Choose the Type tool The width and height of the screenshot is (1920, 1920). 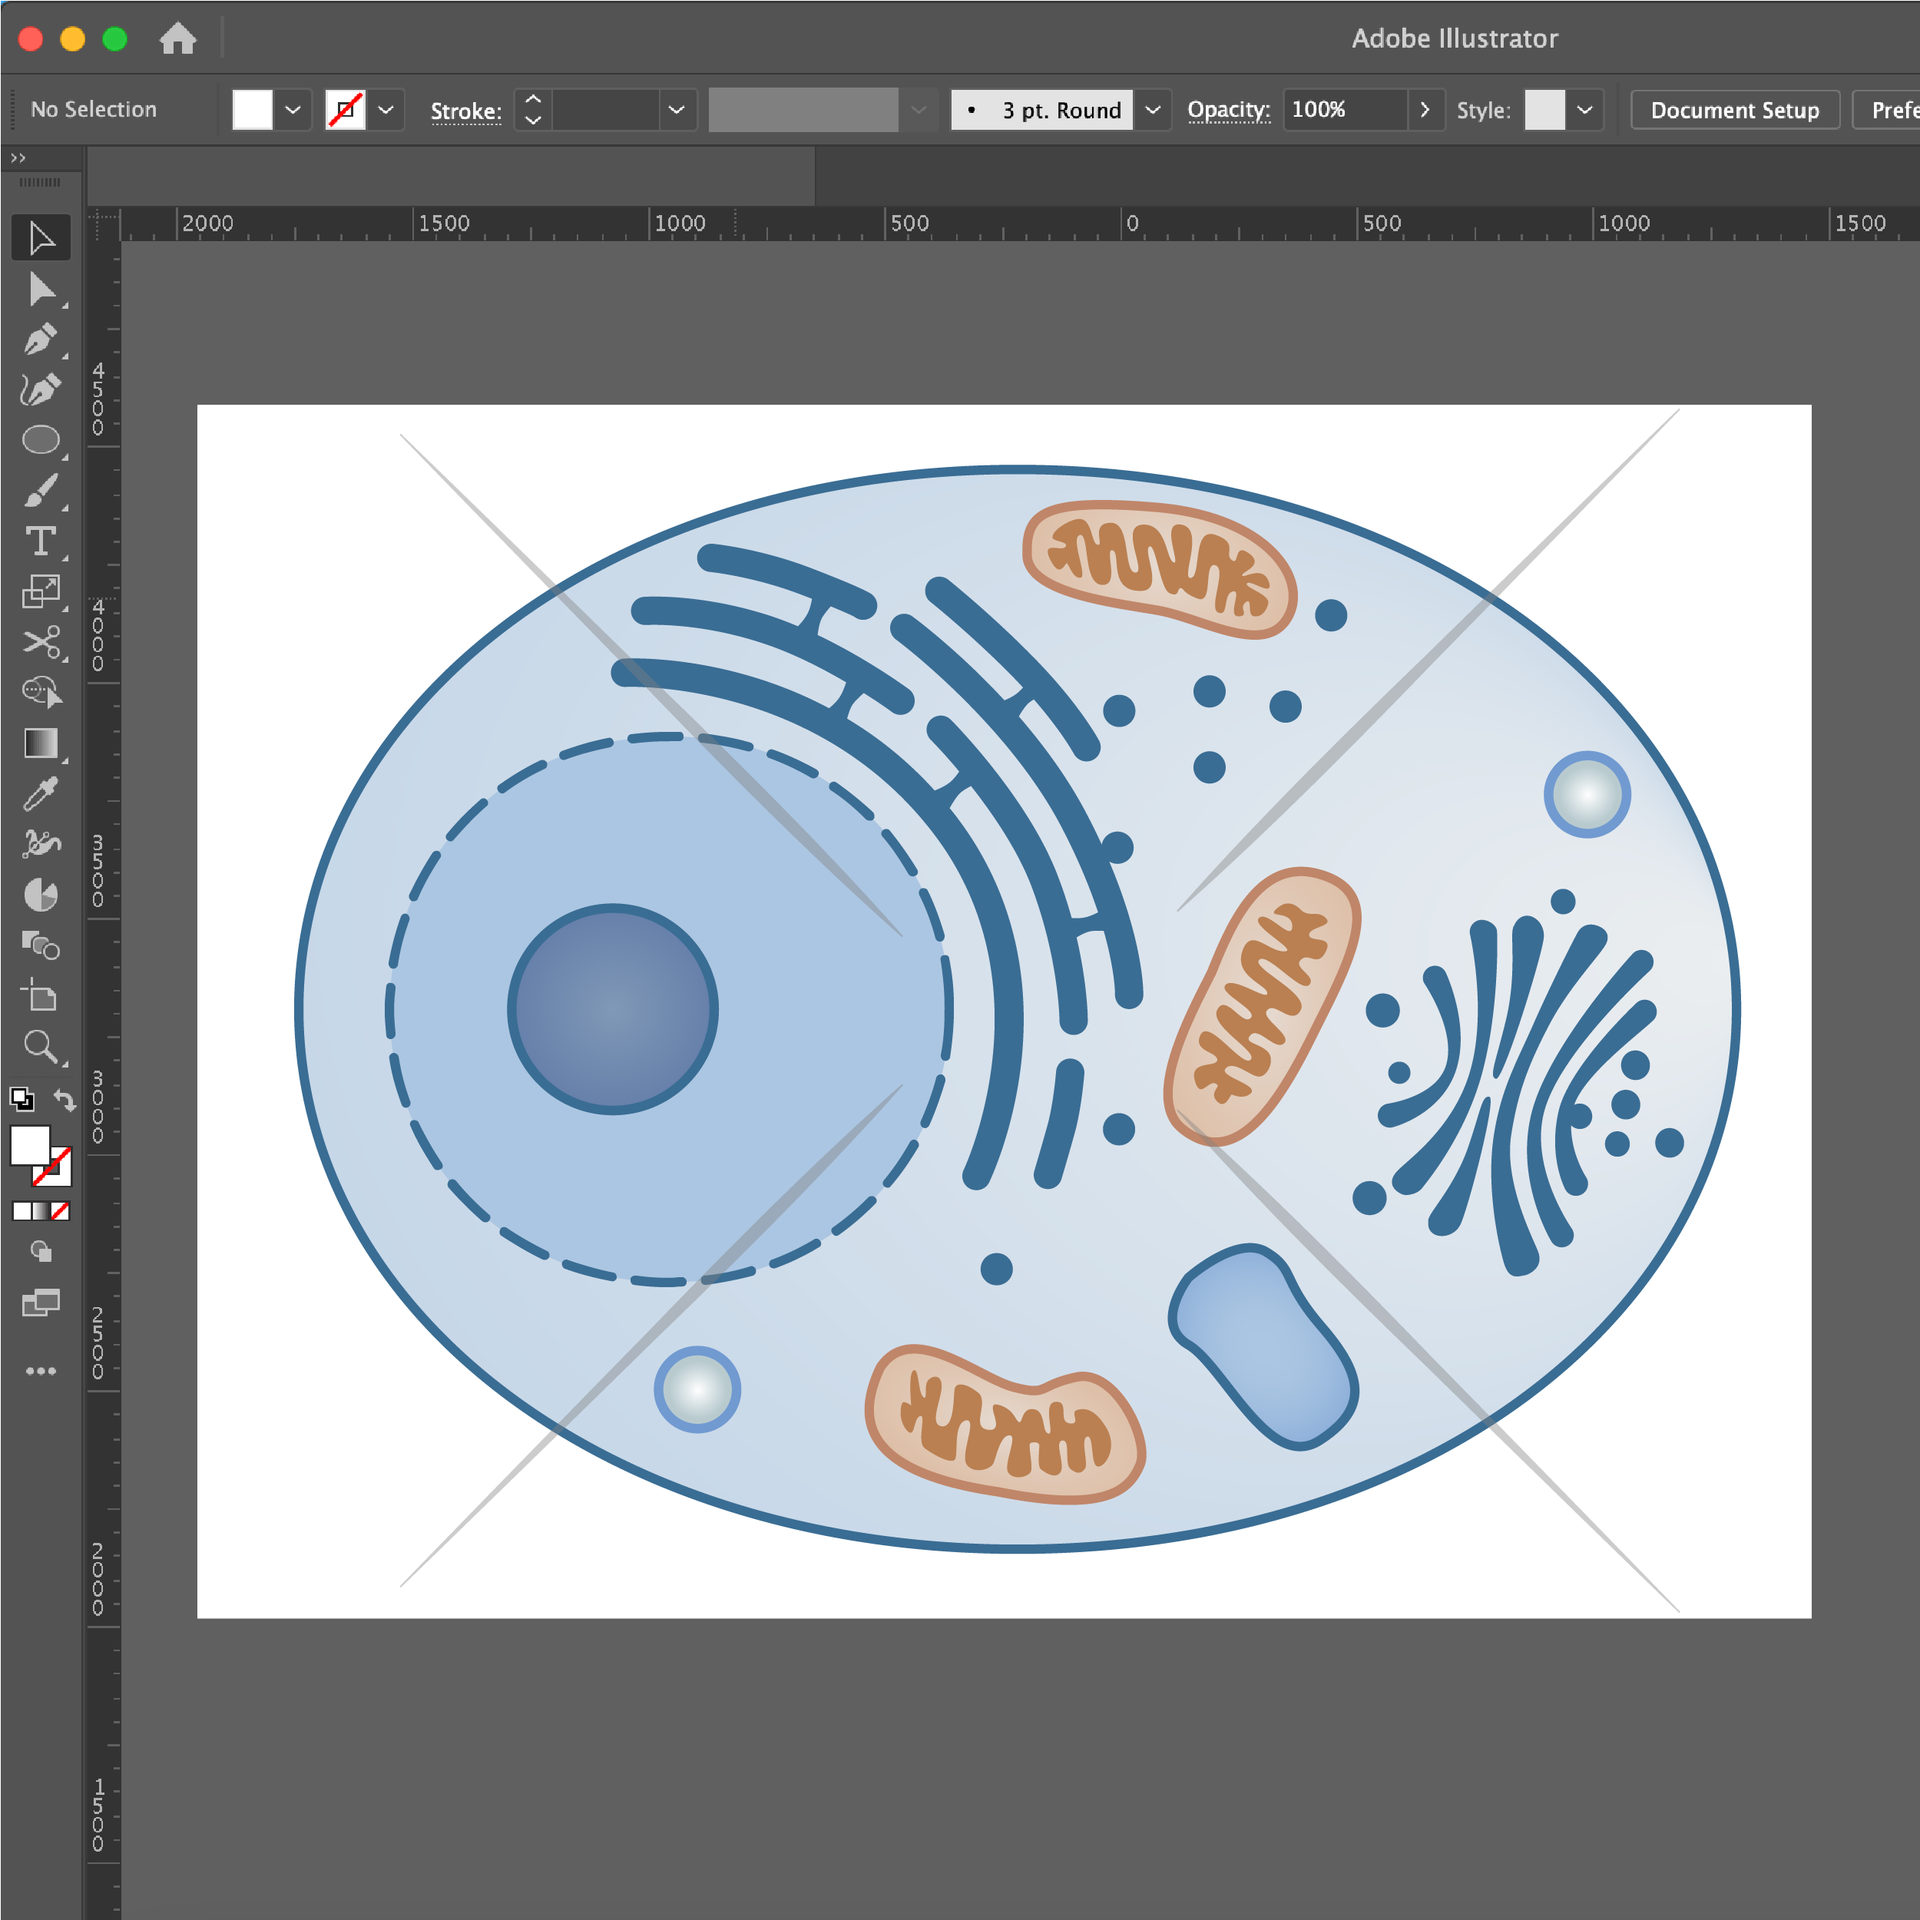click(41, 541)
